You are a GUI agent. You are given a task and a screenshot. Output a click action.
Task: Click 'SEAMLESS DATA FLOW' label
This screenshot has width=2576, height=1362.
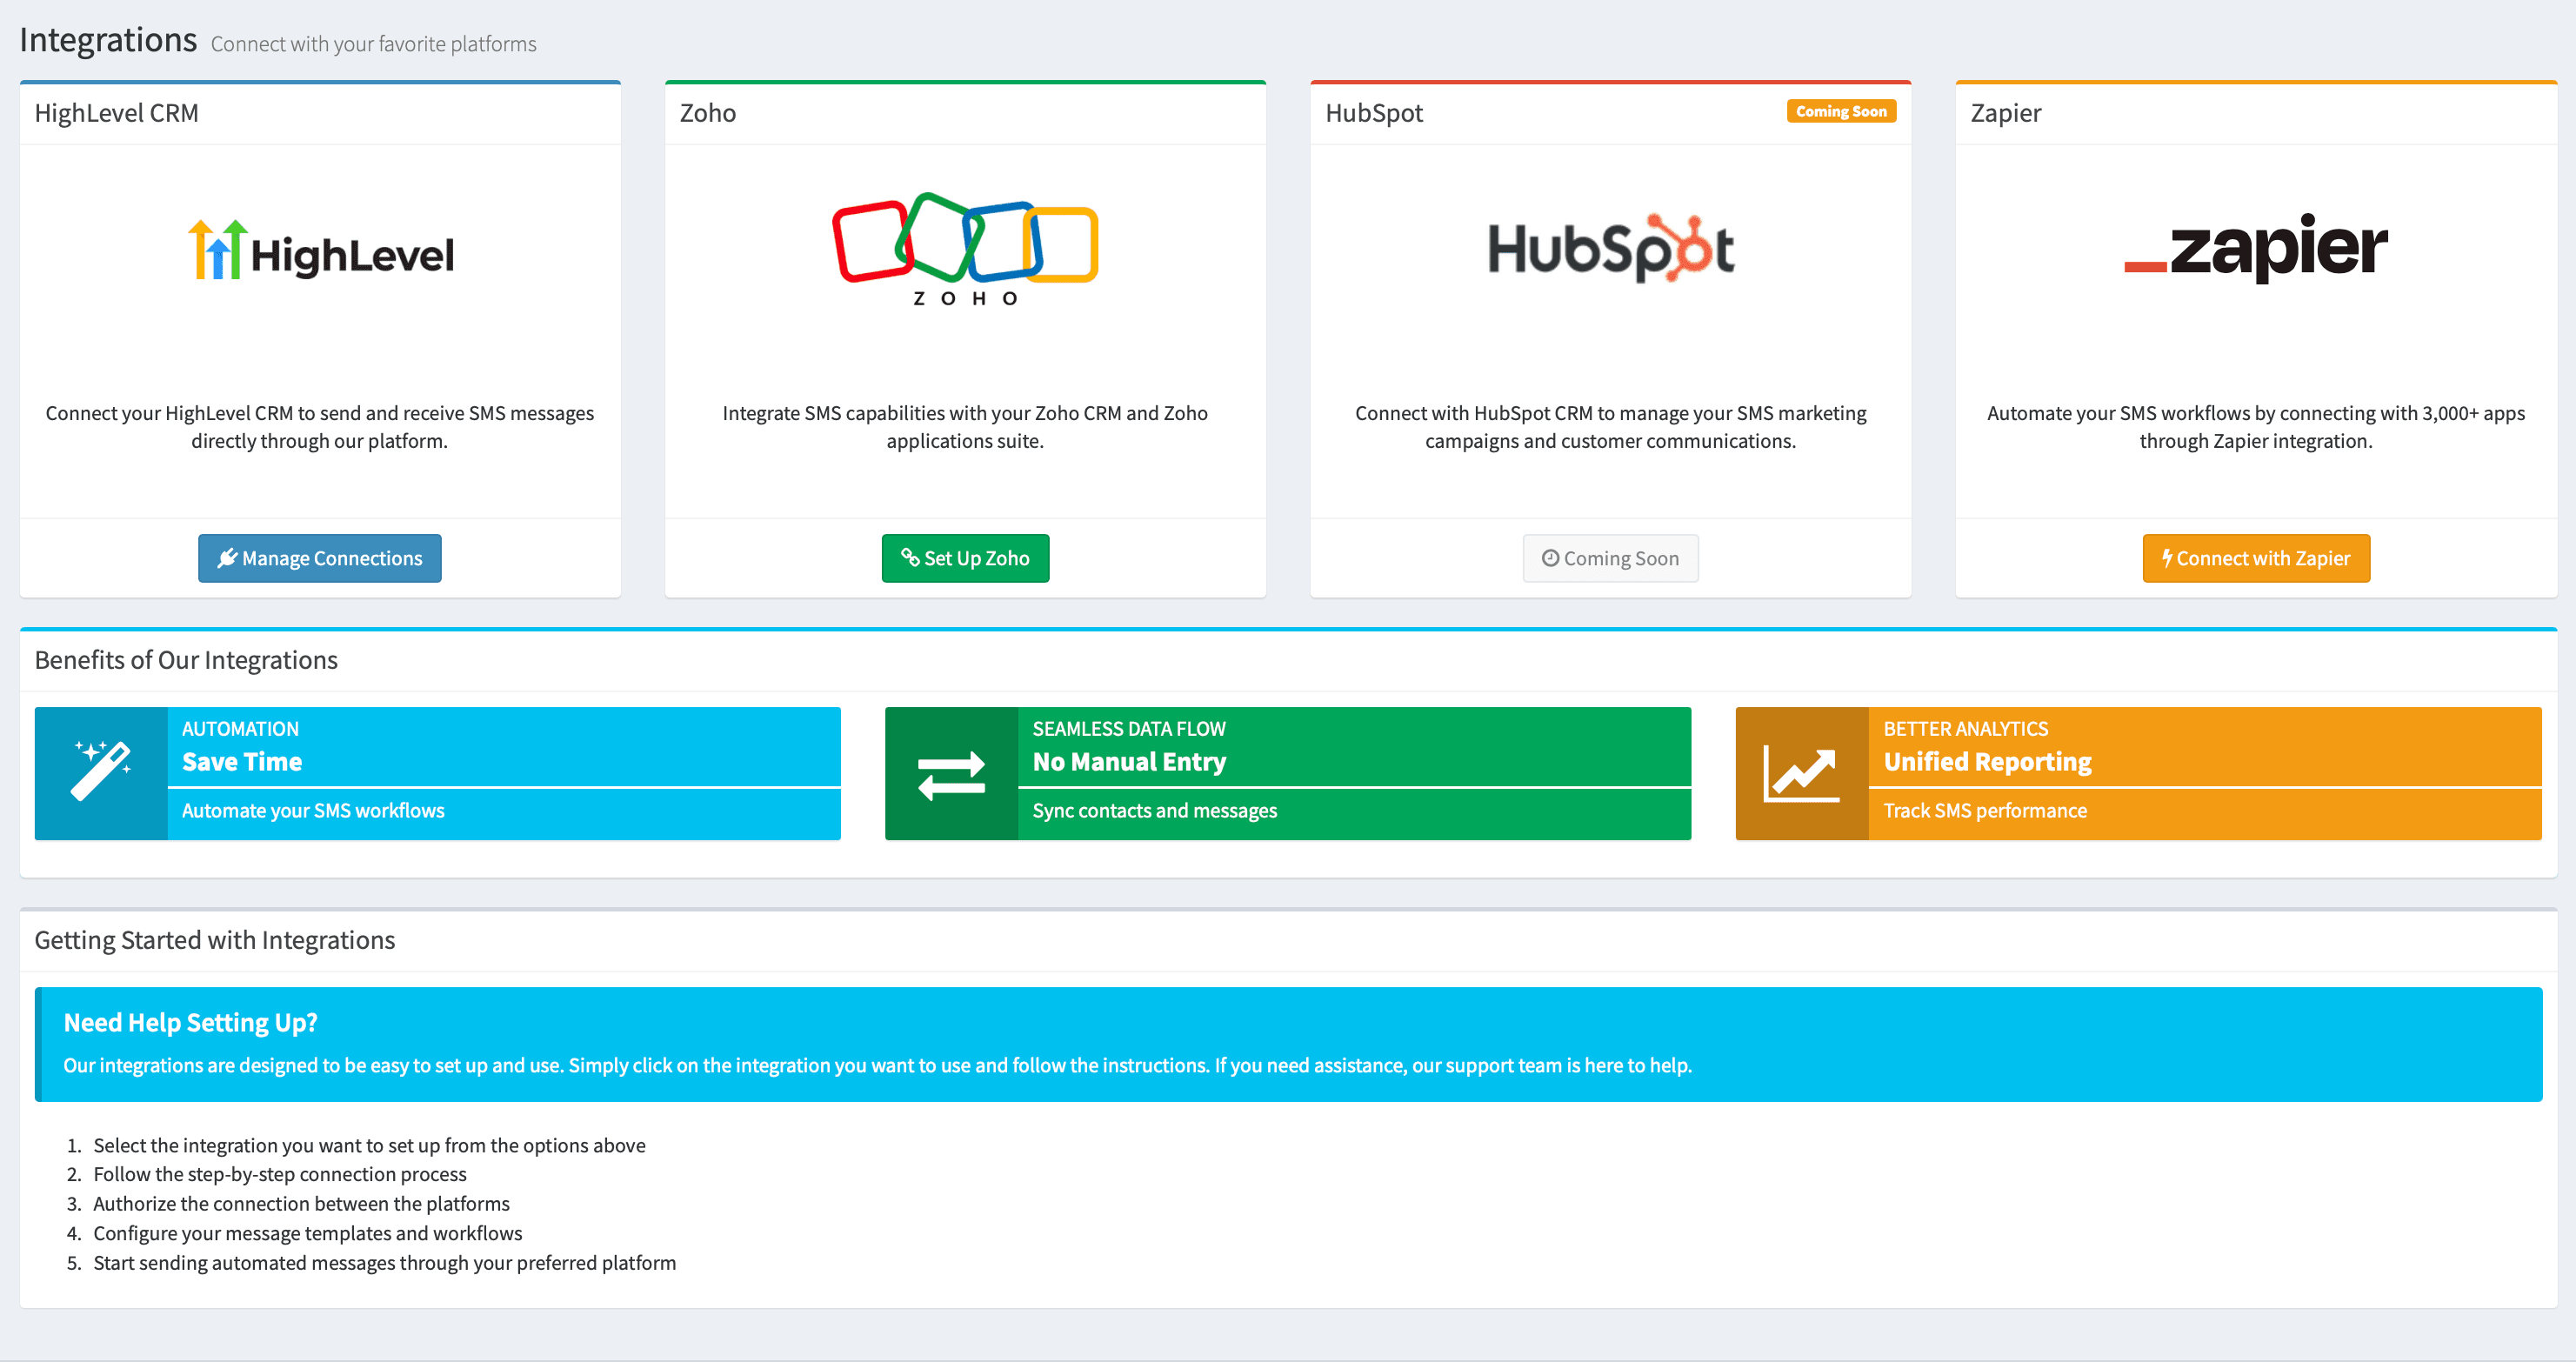(1129, 729)
